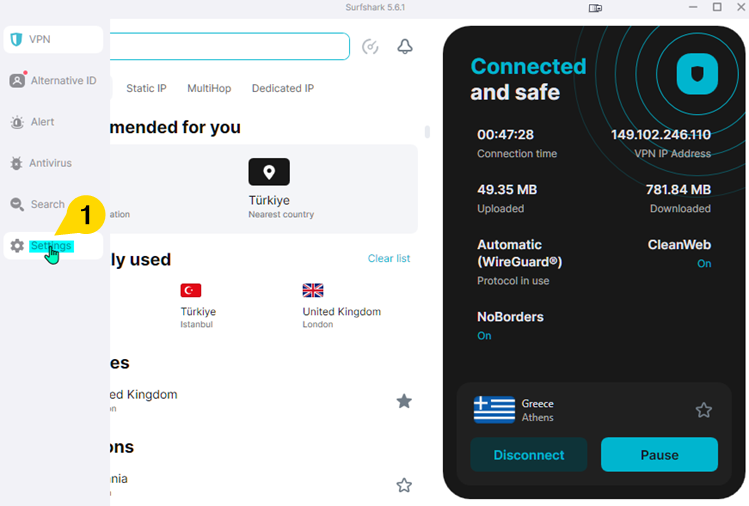Maximize the Surfshark window
The height and width of the screenshot is (506, 749).
[x=717, y=7]
